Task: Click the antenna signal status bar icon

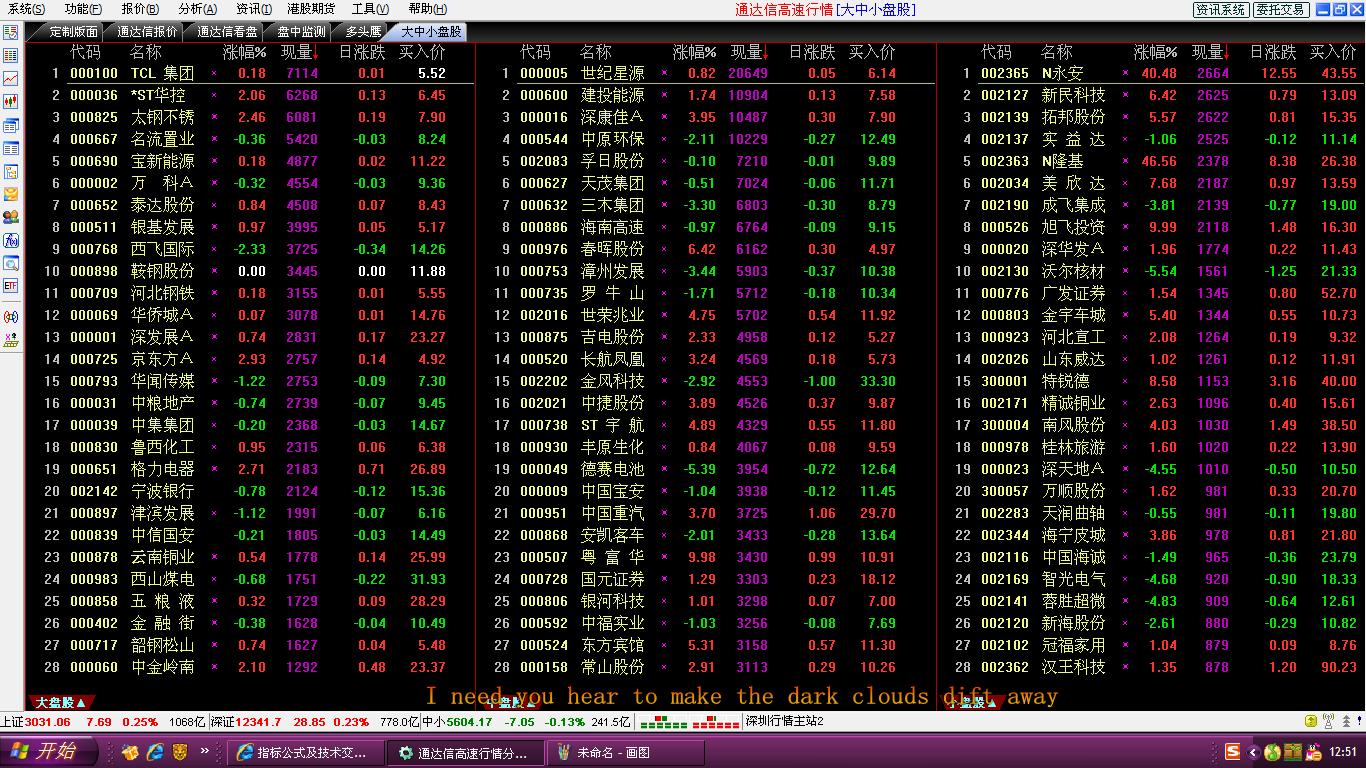Action: pos(1328,721)
